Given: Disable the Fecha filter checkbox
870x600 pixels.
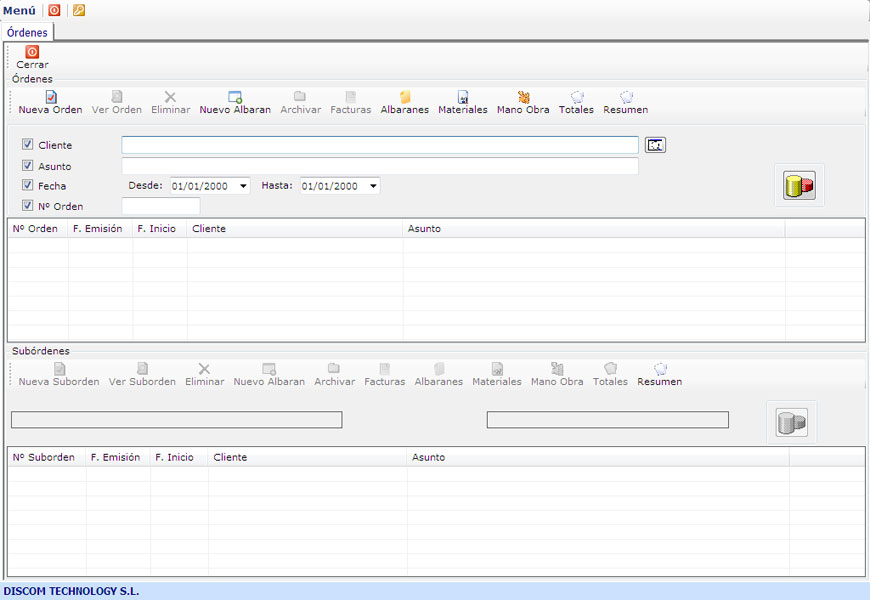Looking at the screenshot, I should tap(28, 185).
